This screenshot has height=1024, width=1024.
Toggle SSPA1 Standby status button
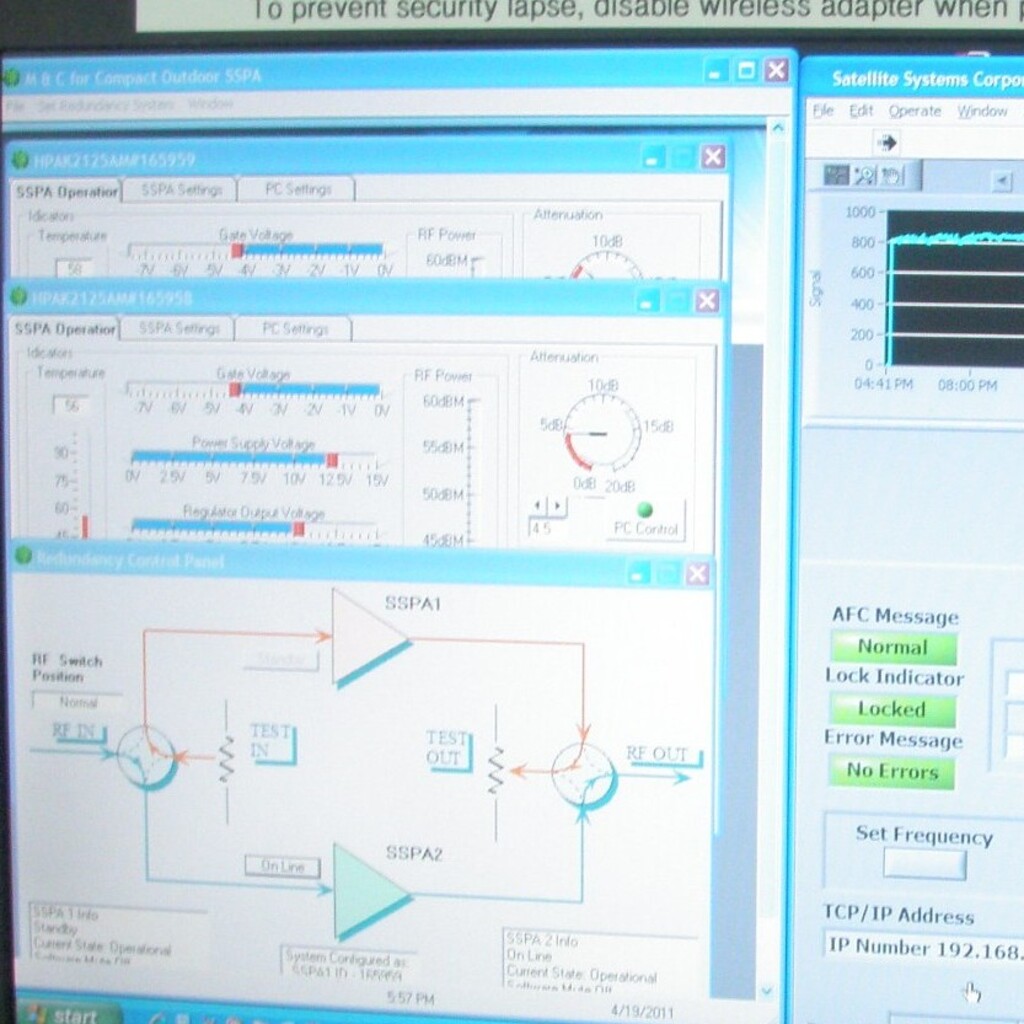point(281,660)
